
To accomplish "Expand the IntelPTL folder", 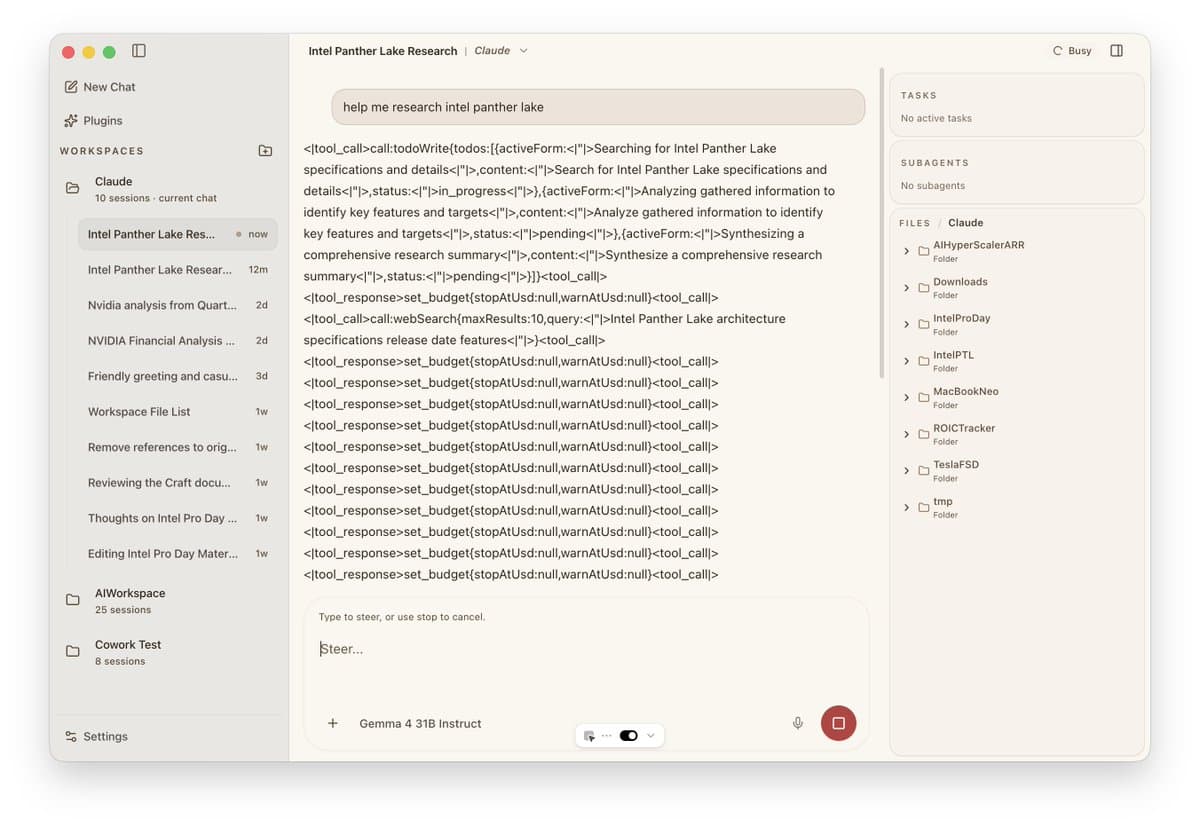I will [x=907, y=358].
